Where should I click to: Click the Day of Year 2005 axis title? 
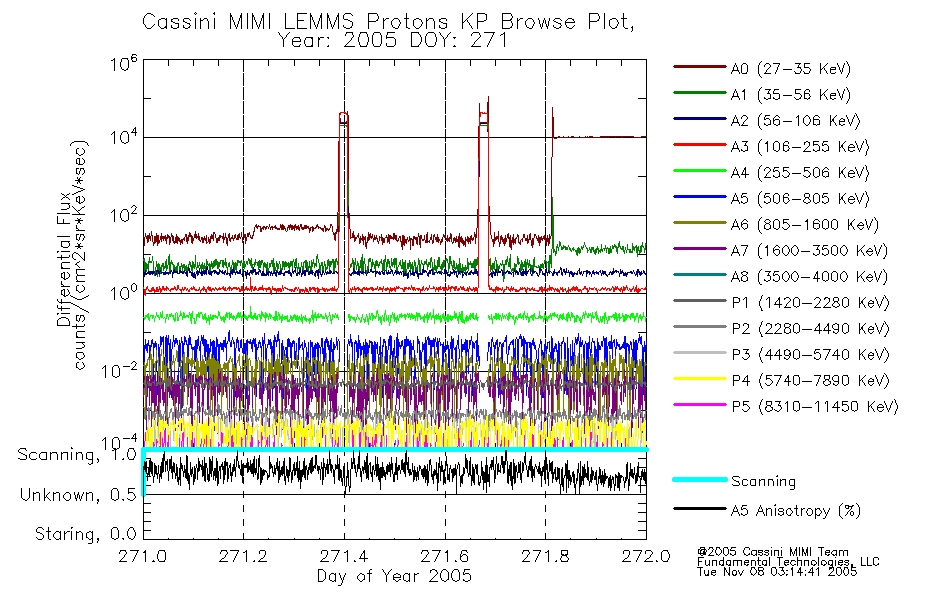[x=394, y=576]
